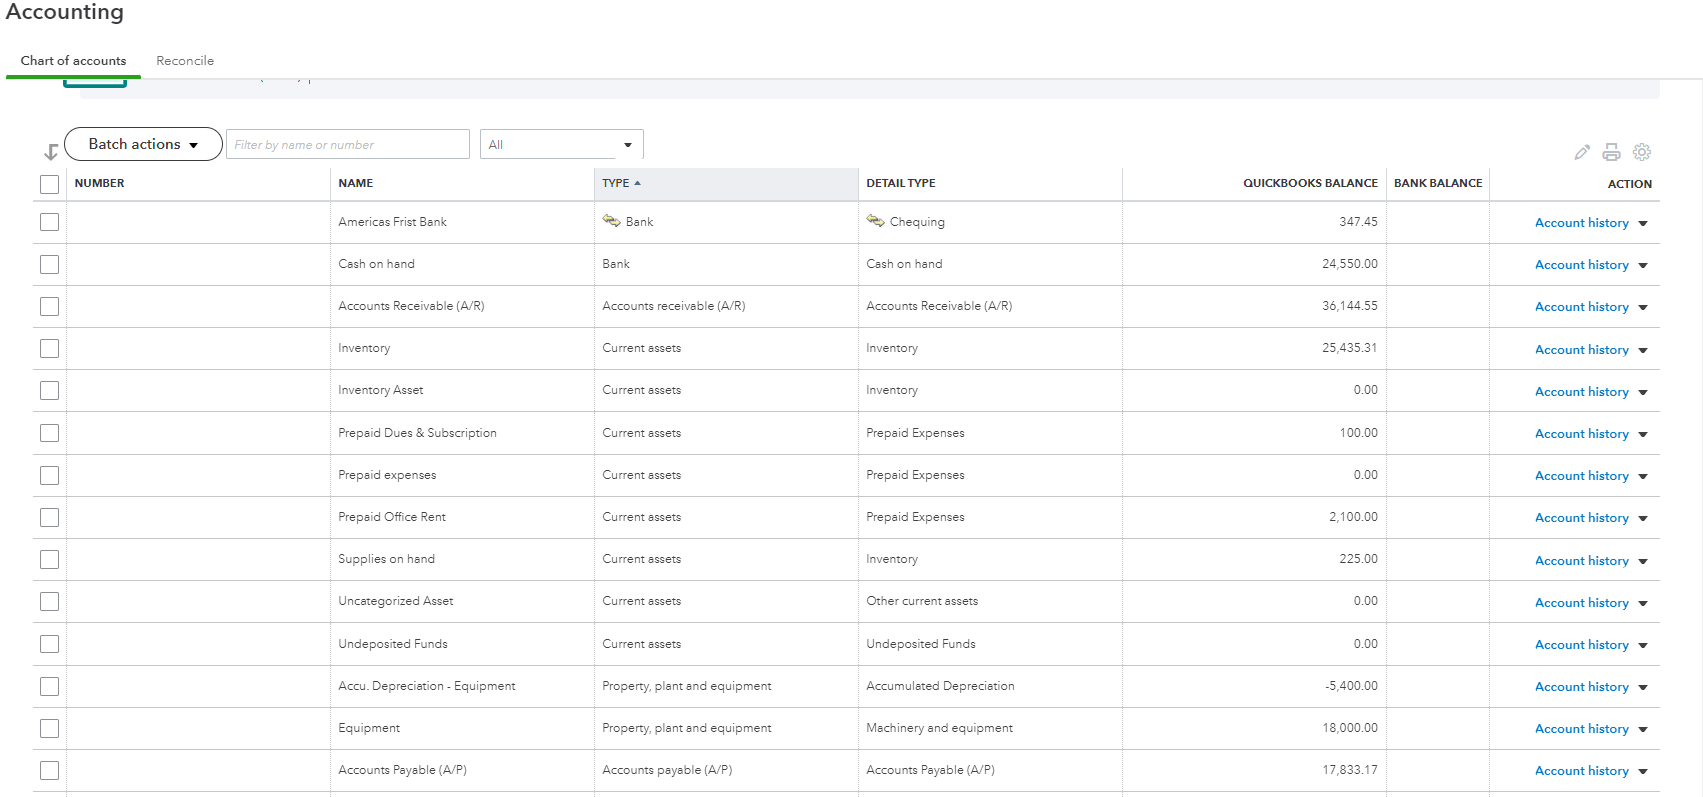The width and height of the screenshot is (1703, 797).
Task: Open table settings gear icon
Action: 1642,152
